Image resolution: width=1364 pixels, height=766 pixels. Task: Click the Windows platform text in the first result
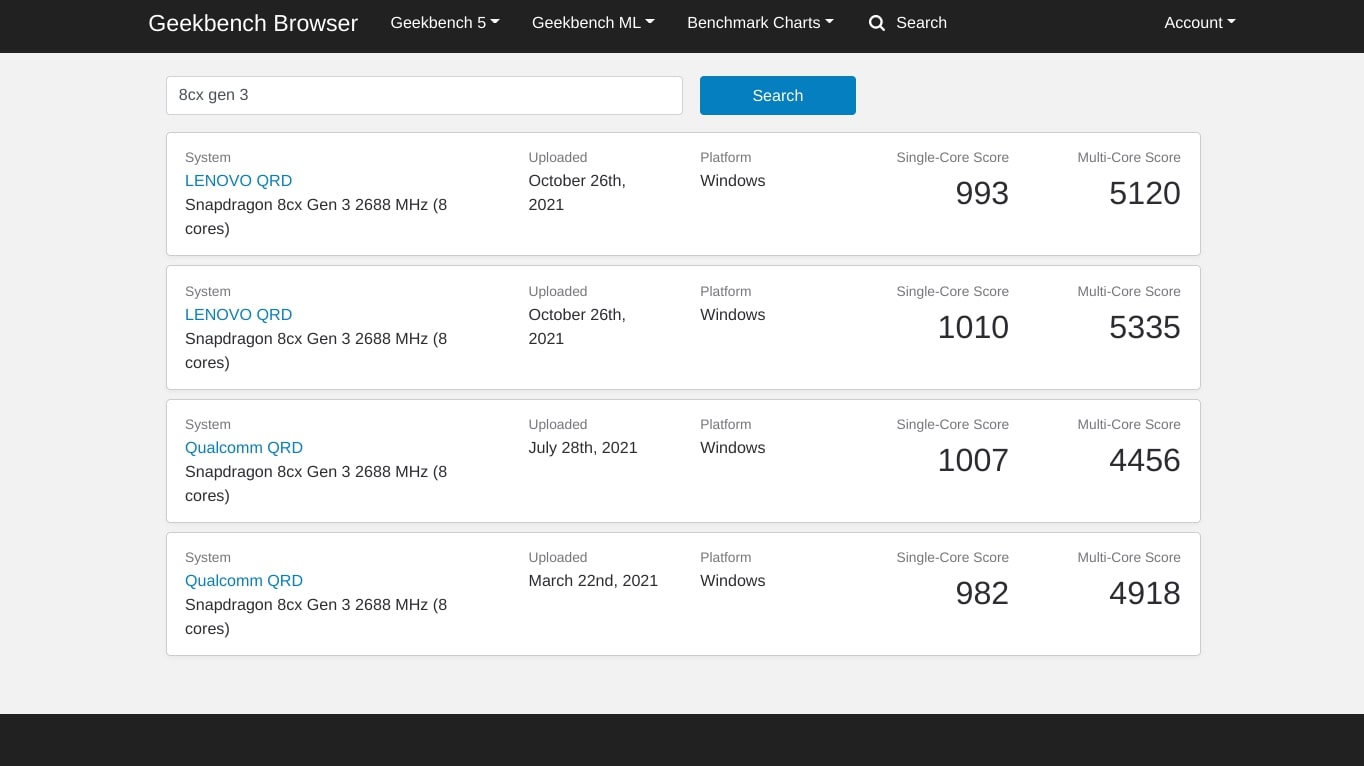[732, 181]
